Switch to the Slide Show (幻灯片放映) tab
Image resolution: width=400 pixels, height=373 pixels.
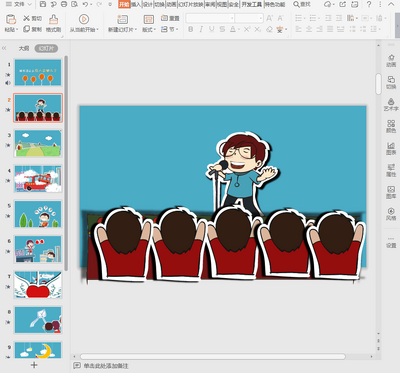tap(191, 4)
